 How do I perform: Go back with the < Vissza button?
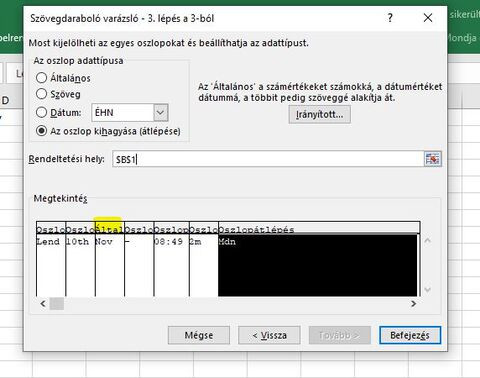click(x=269, y=335)
